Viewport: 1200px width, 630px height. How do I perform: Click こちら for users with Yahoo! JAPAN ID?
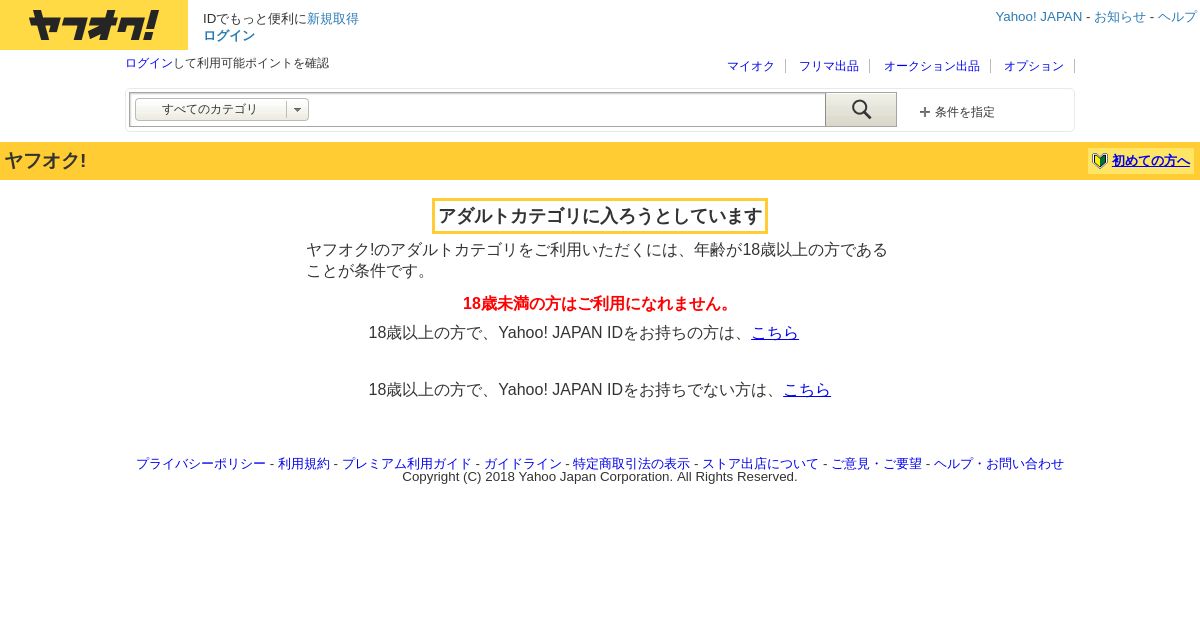pos(775,333)
